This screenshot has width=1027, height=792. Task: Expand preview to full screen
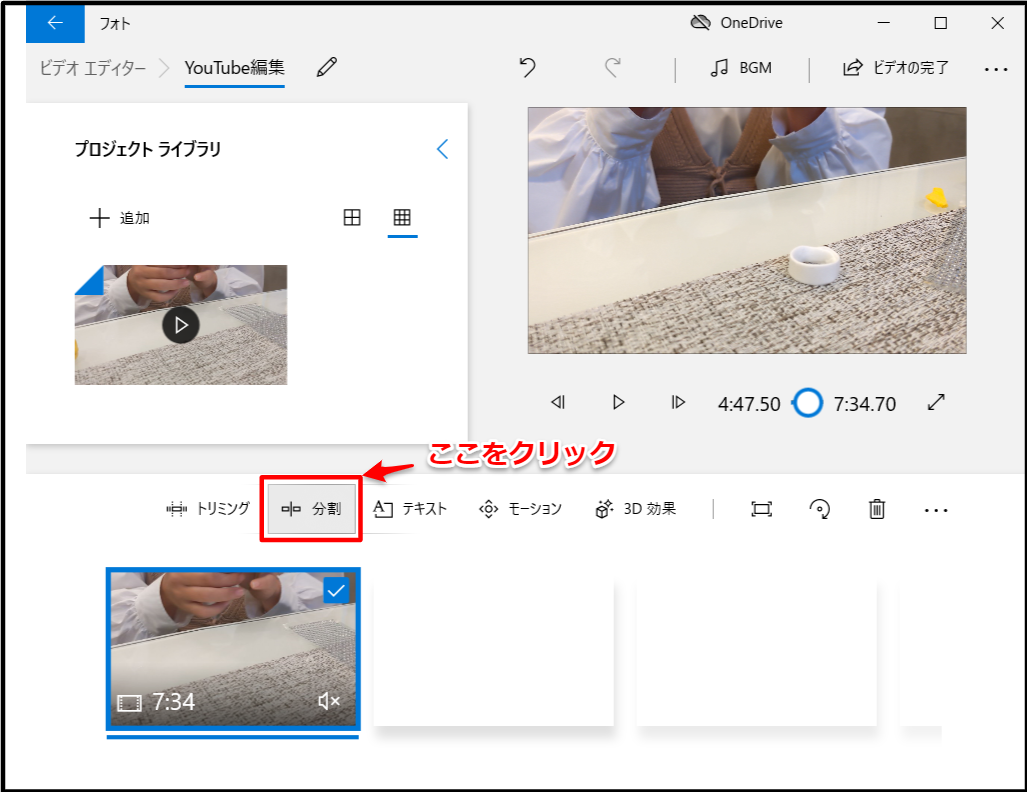[937, 402]
